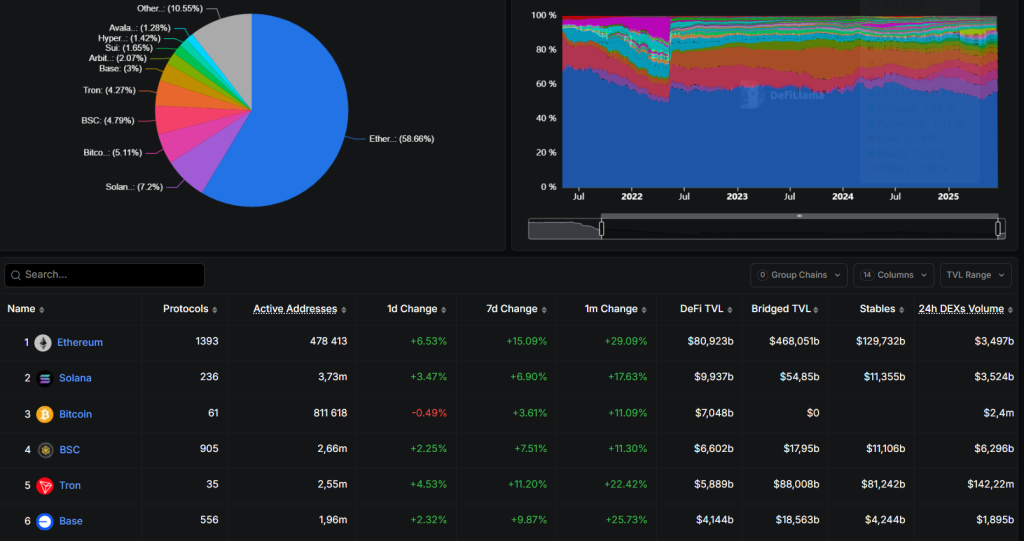Click the Solana chain logo icon
This screenshot has width=1024, height=541.
44,379
